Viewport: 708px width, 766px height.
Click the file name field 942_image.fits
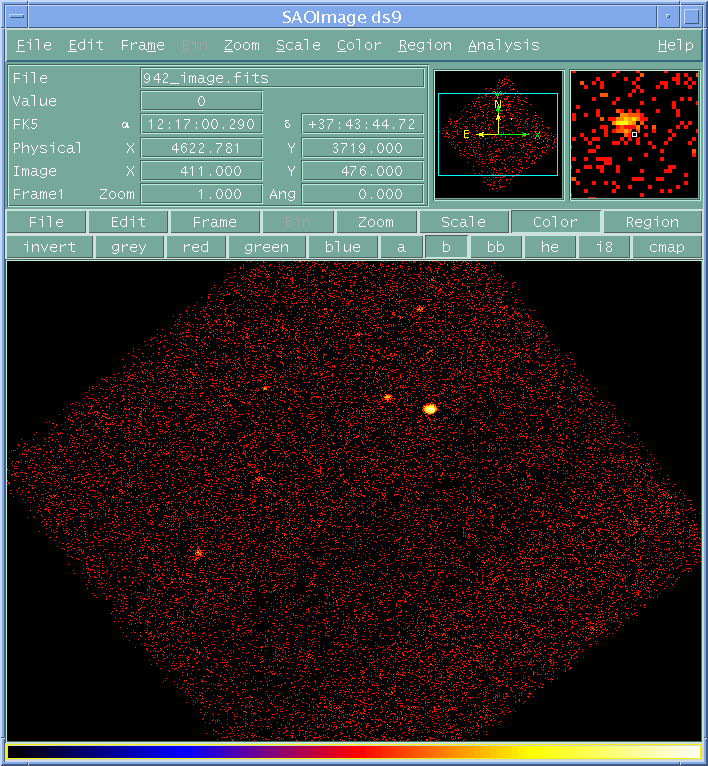coord(282,78)
